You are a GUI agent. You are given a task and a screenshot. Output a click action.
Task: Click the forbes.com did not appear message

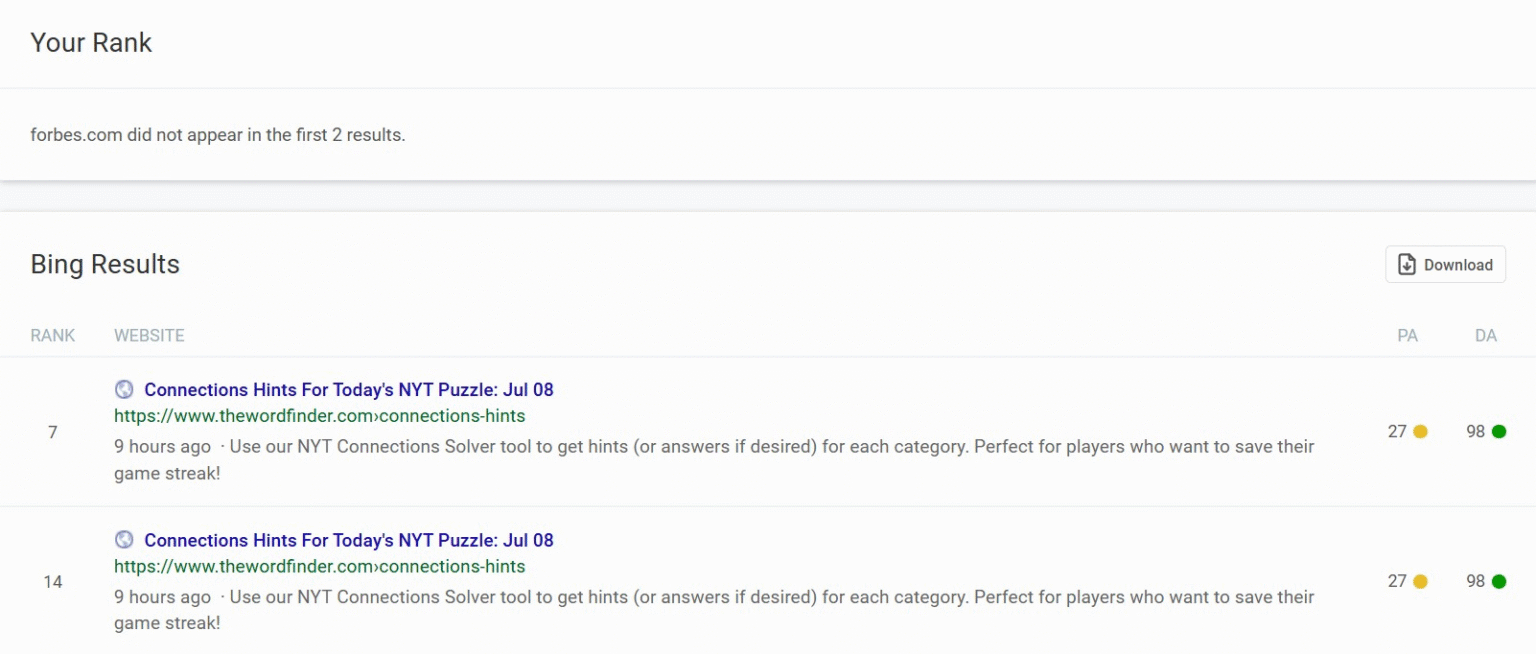[x=218, y=135]
